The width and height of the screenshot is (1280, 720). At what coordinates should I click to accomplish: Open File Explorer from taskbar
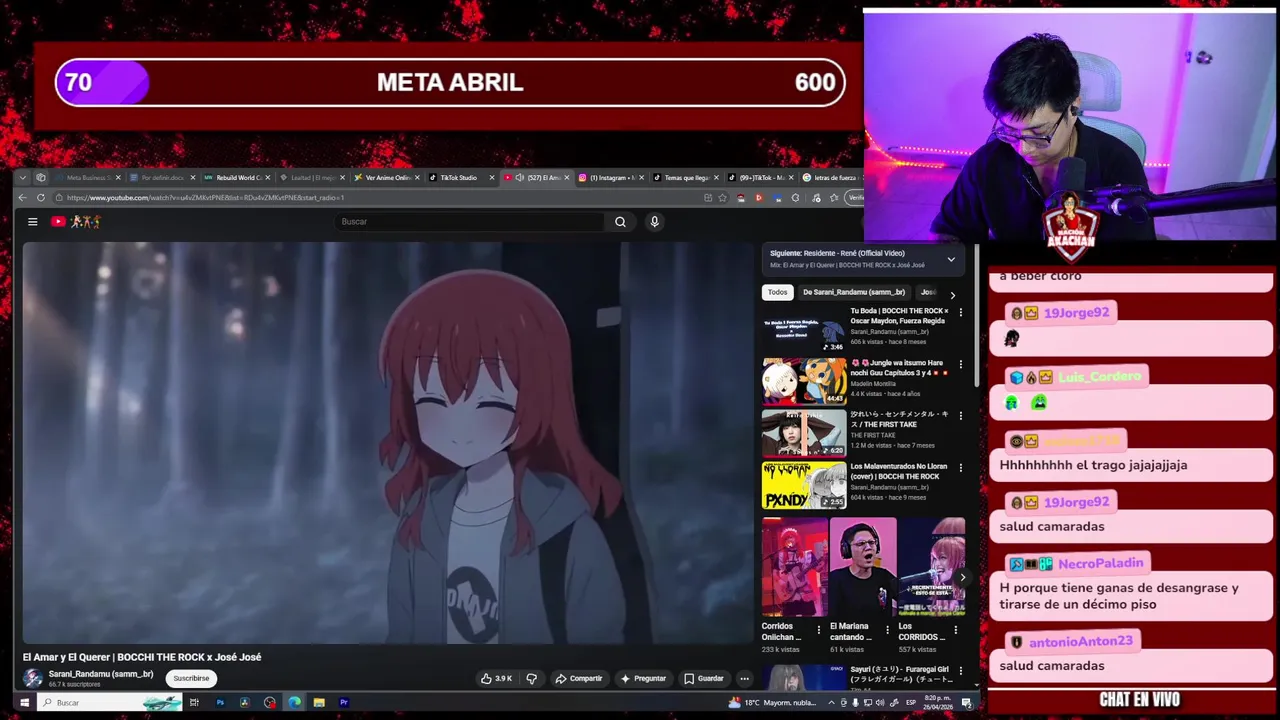click(319, 703)
